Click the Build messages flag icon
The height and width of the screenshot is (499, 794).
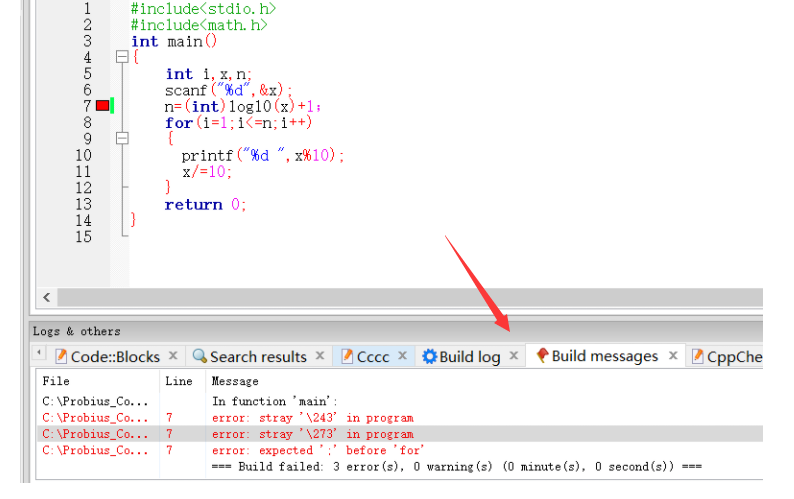(542, 356)
